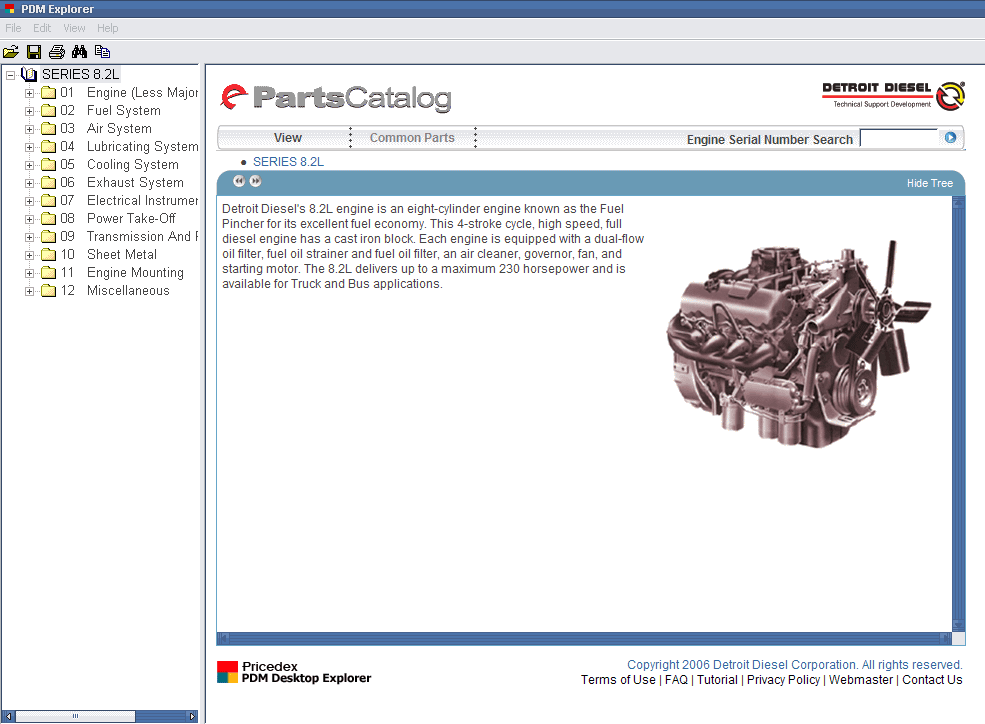Click the content pane vertical scrollbar
985x724 pixels.
click(959, 414)
